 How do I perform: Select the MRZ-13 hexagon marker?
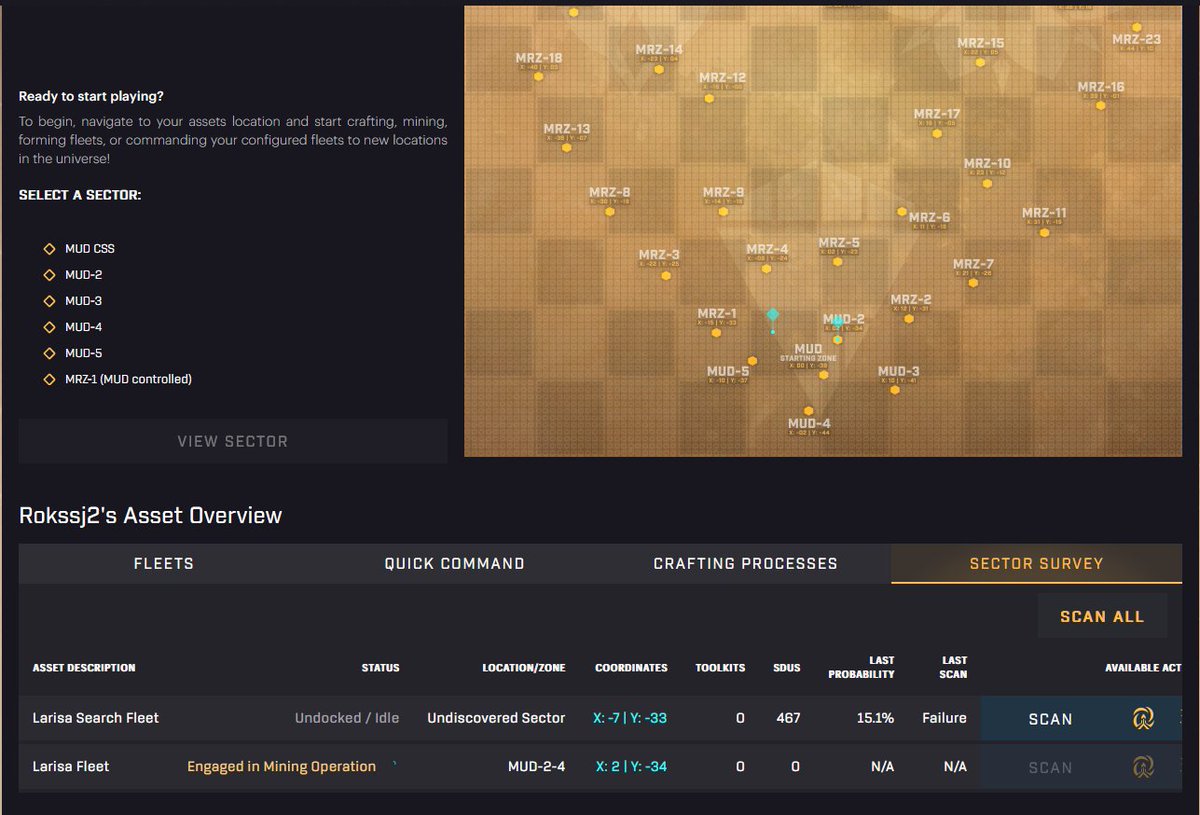(566, 148)
